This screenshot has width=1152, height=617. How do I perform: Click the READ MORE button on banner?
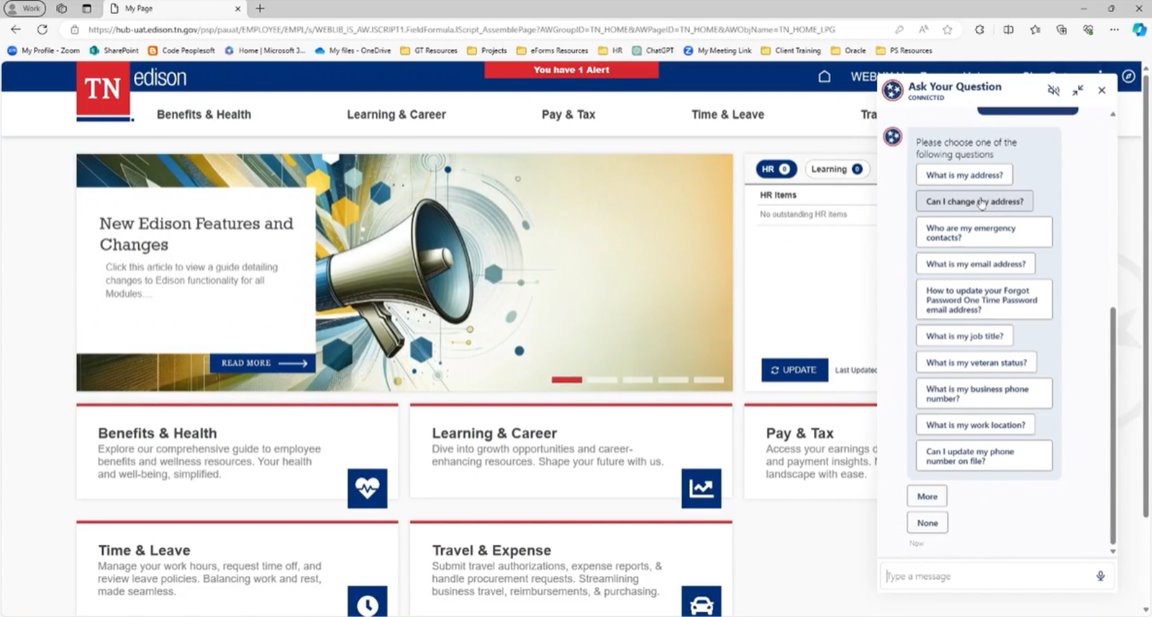tap(263, 363)
